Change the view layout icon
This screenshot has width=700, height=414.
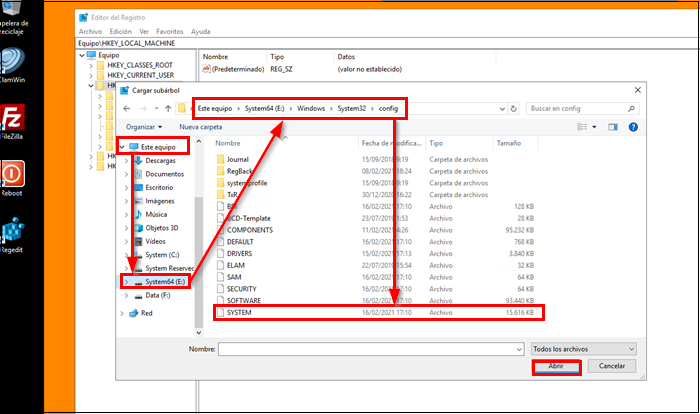(x=582, y=127)
